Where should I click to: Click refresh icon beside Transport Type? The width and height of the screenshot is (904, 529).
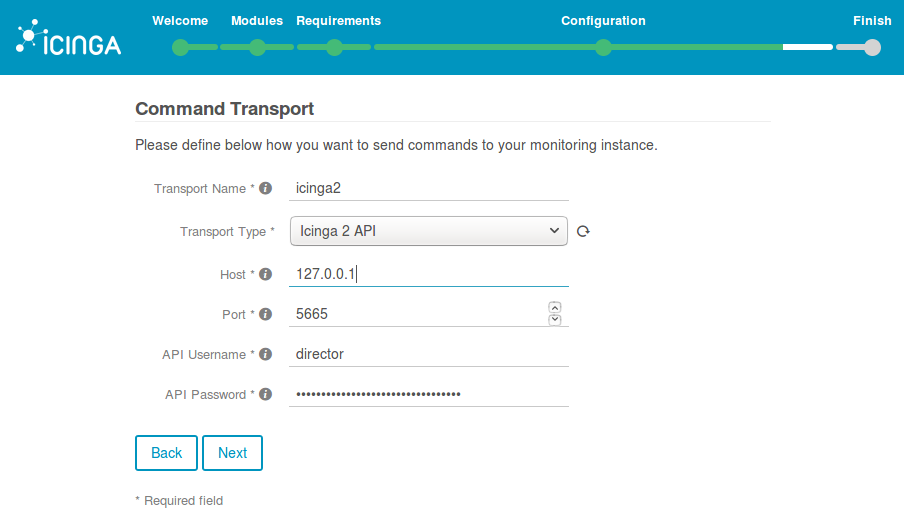(x=583, y=231)
